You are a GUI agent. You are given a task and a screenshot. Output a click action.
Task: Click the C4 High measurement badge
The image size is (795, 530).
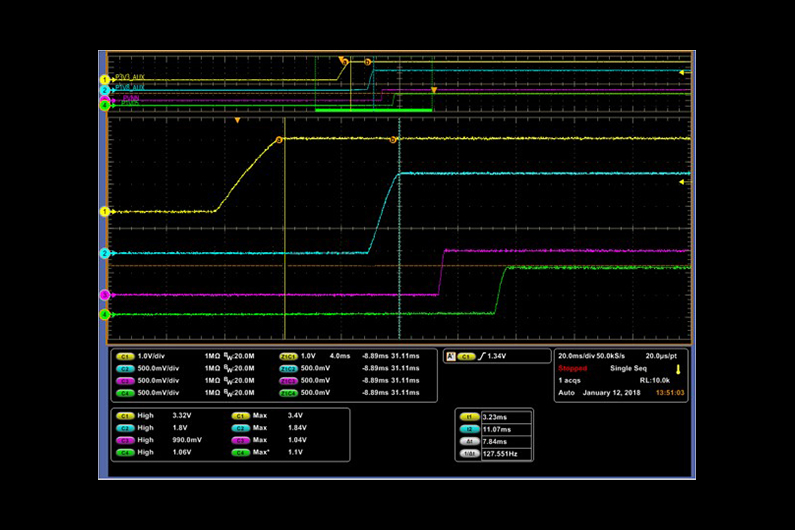(x=125, y=452)
